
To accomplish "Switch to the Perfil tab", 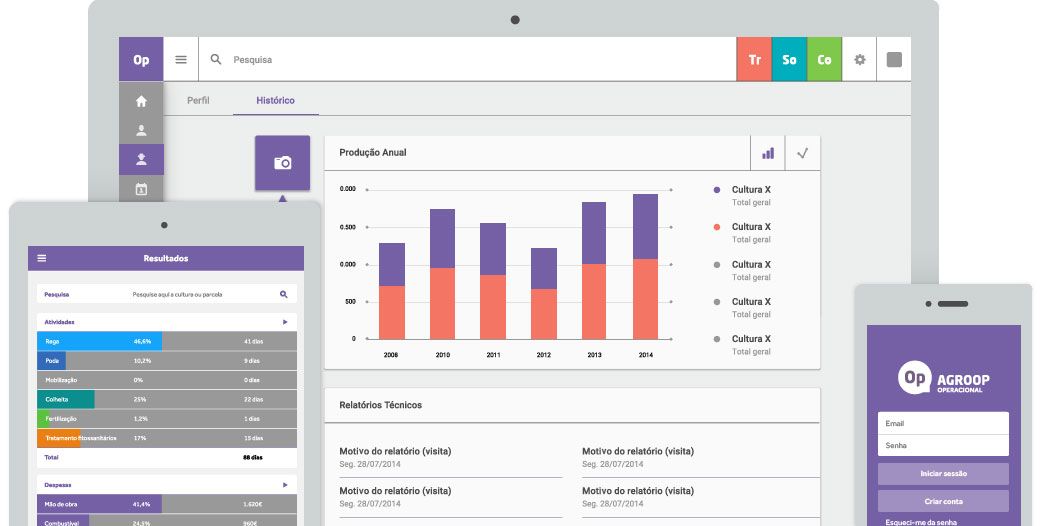I will pos(198,101).
